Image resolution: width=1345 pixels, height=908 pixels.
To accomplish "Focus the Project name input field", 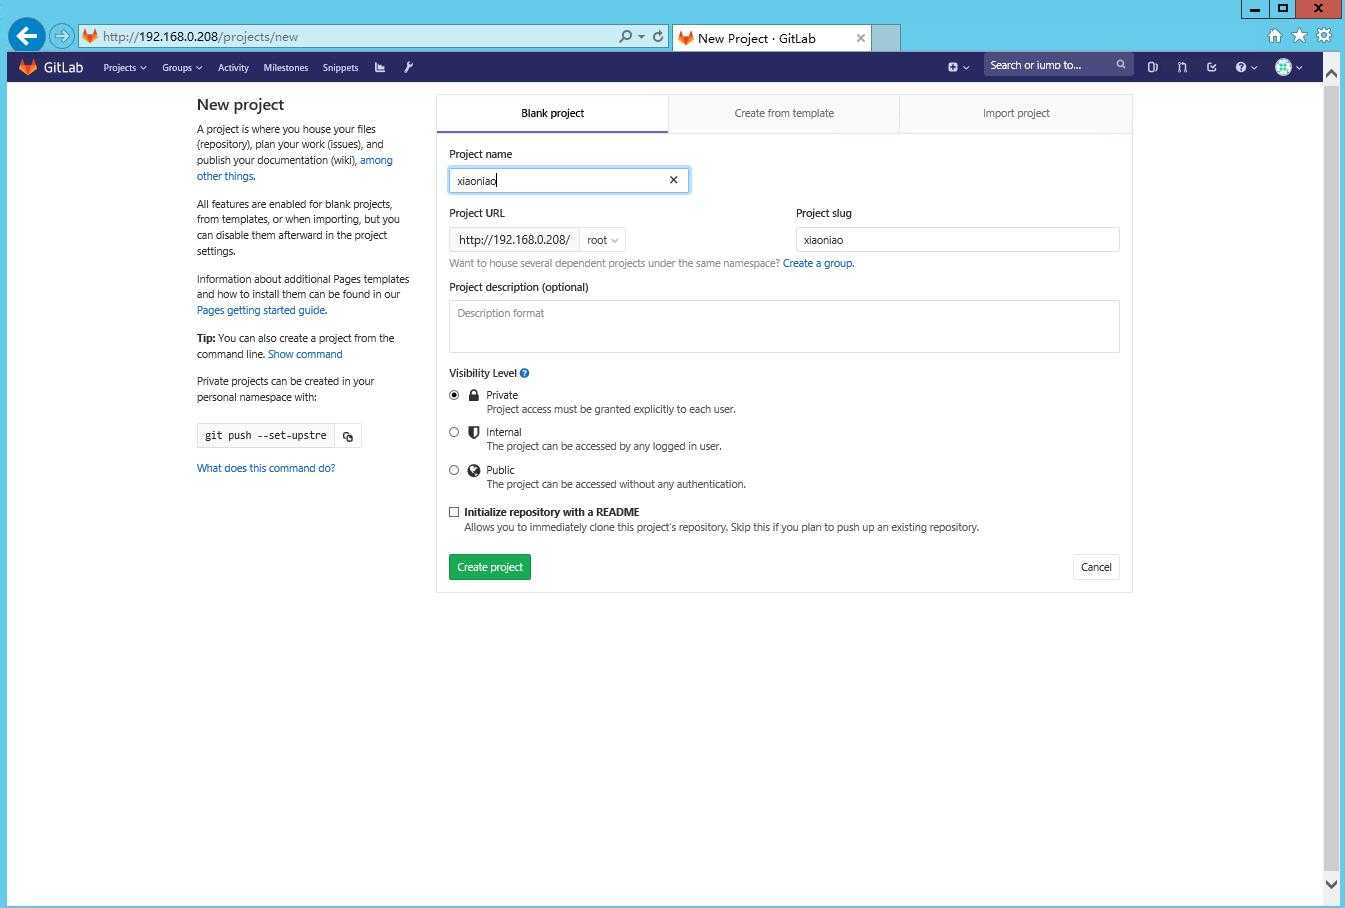I will point(568,180).
